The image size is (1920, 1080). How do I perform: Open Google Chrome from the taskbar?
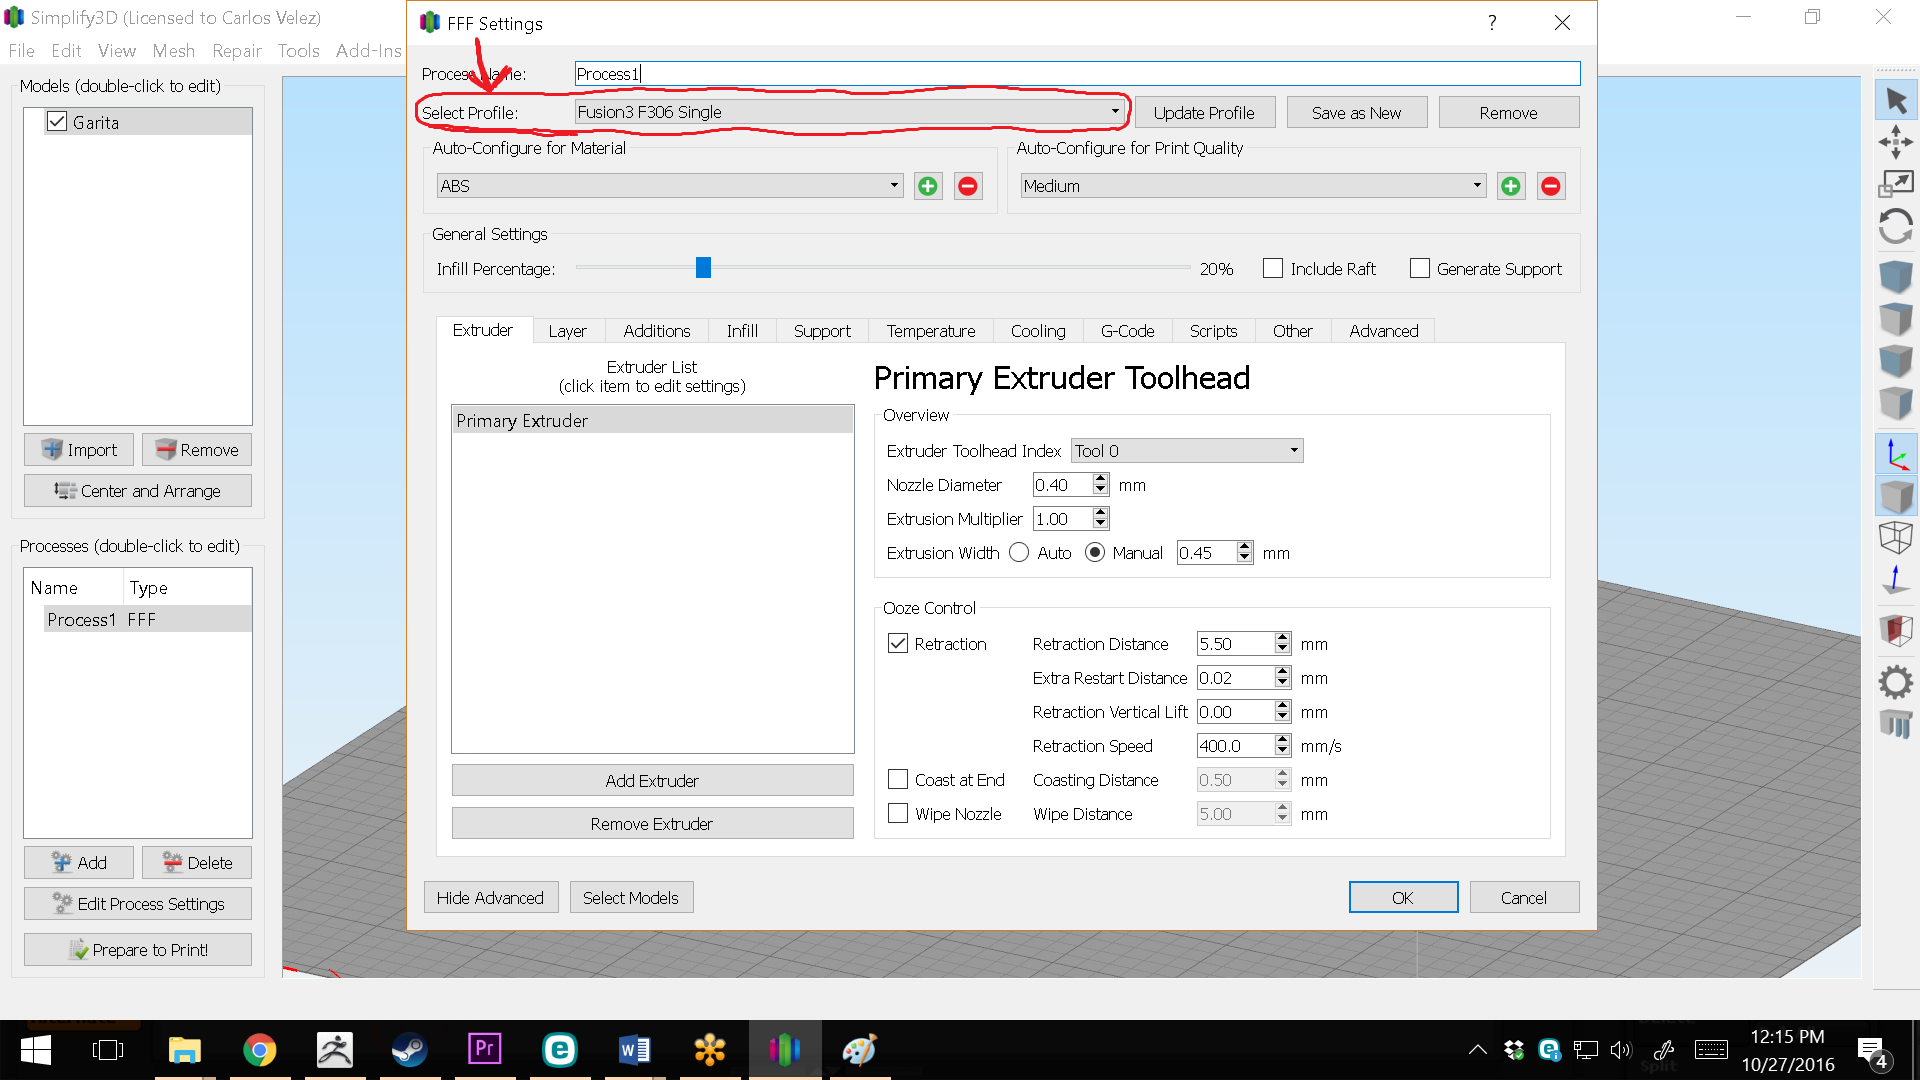(x=259, y=1050)
